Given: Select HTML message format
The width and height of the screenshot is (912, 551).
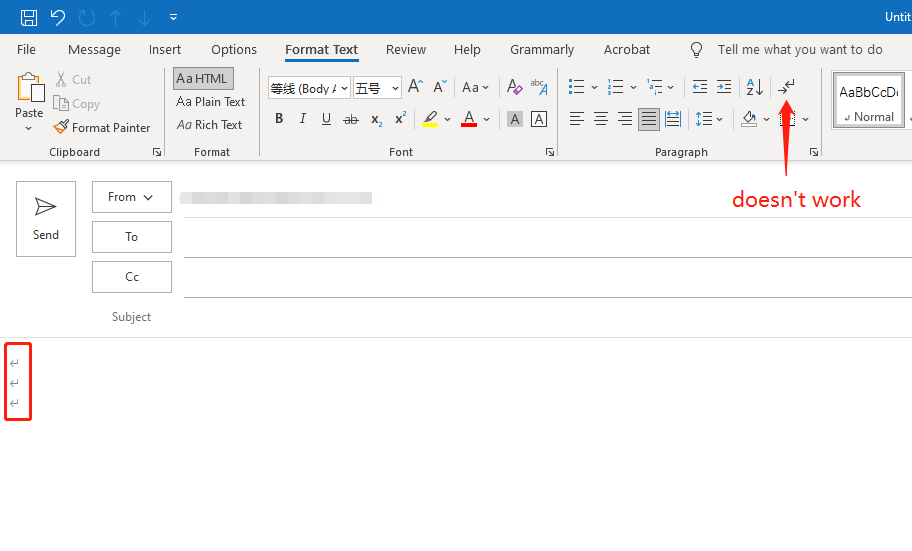Looking at the screenshot, I should tap(203, 79).
